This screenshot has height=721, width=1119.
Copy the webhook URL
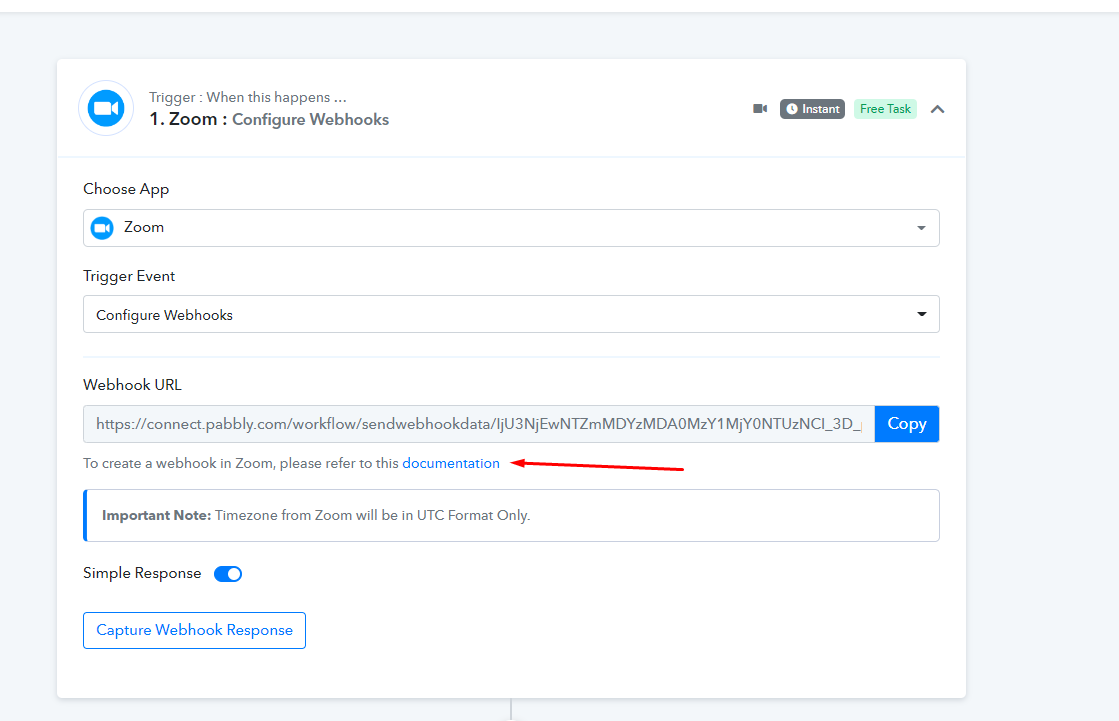[x=906, y=424]
